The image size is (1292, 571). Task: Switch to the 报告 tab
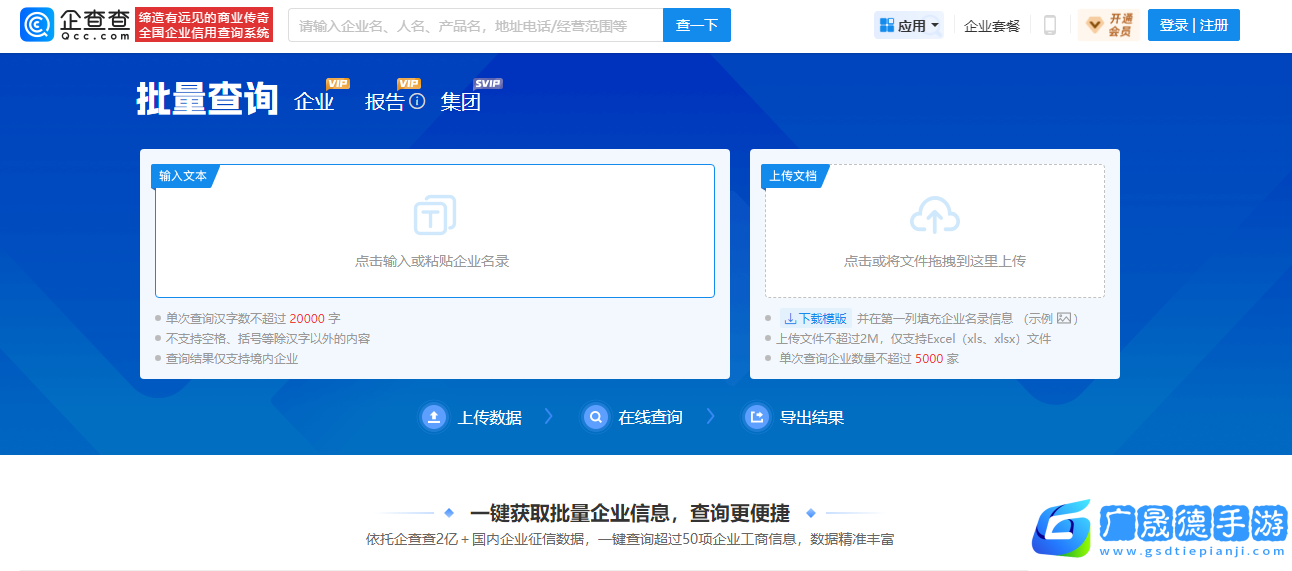(x=385, y=101)
